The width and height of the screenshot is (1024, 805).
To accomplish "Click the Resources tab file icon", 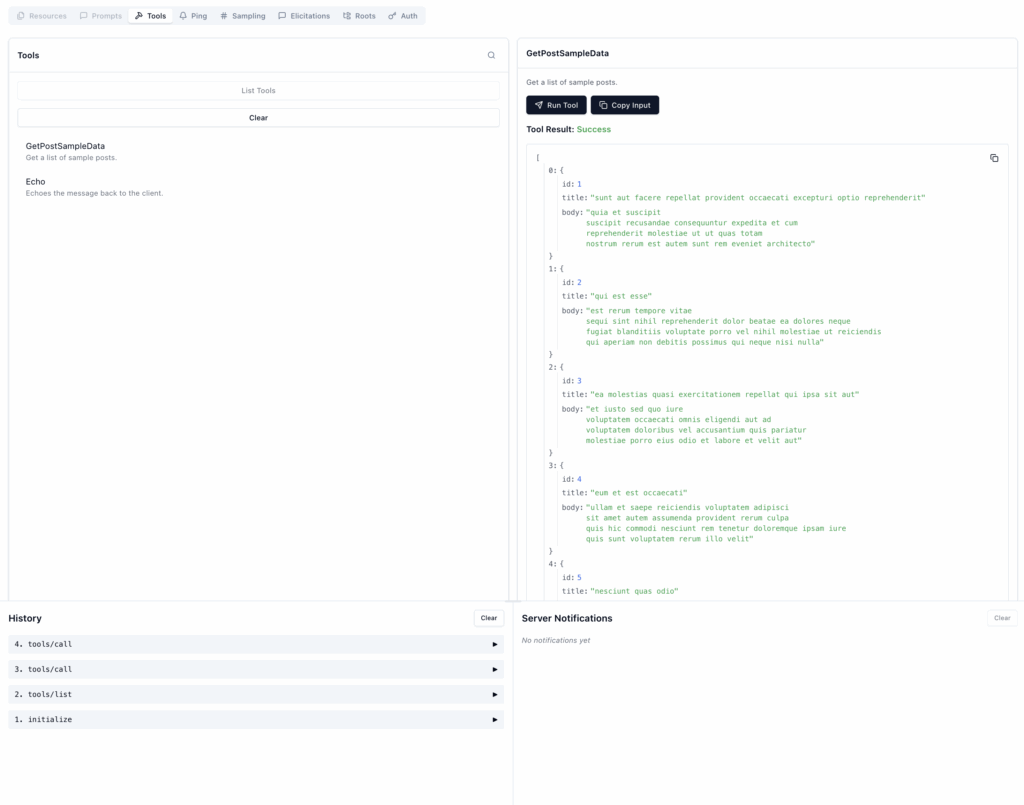I will tap(21, 16).
